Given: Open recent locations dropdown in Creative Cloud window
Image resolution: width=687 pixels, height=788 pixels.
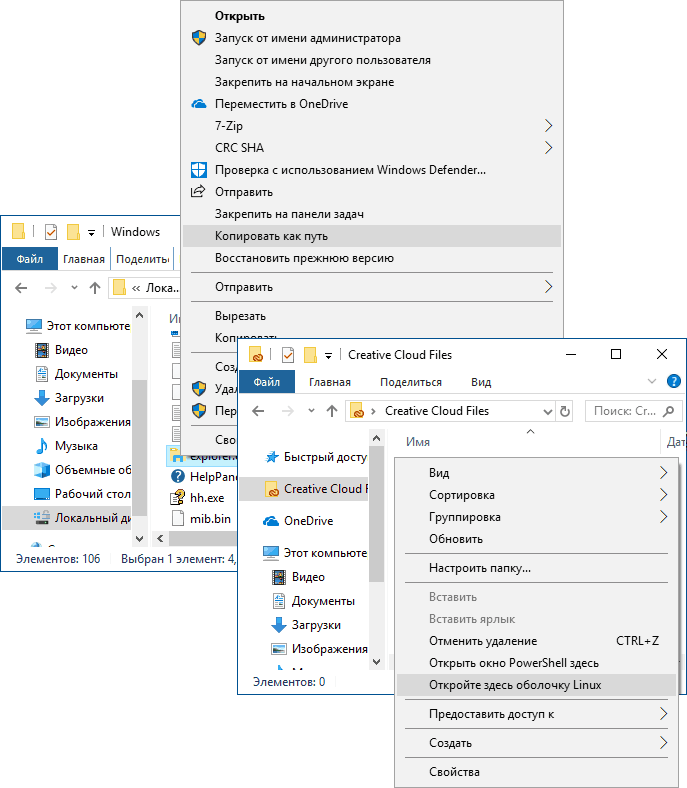Looking at the screenshot, I should click(x=312, y=411).
